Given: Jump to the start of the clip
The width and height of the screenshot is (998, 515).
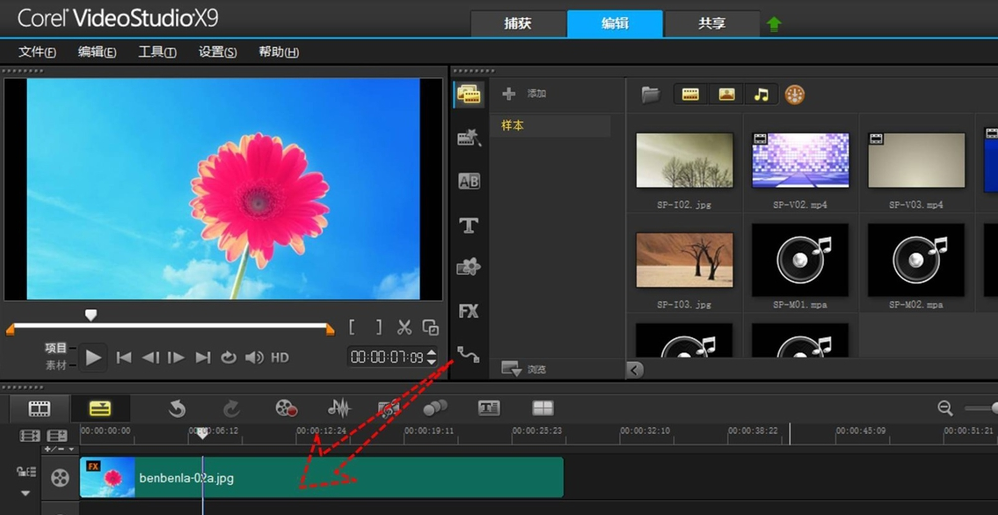Looking at the screenshot, I should (x=124, y=358).
